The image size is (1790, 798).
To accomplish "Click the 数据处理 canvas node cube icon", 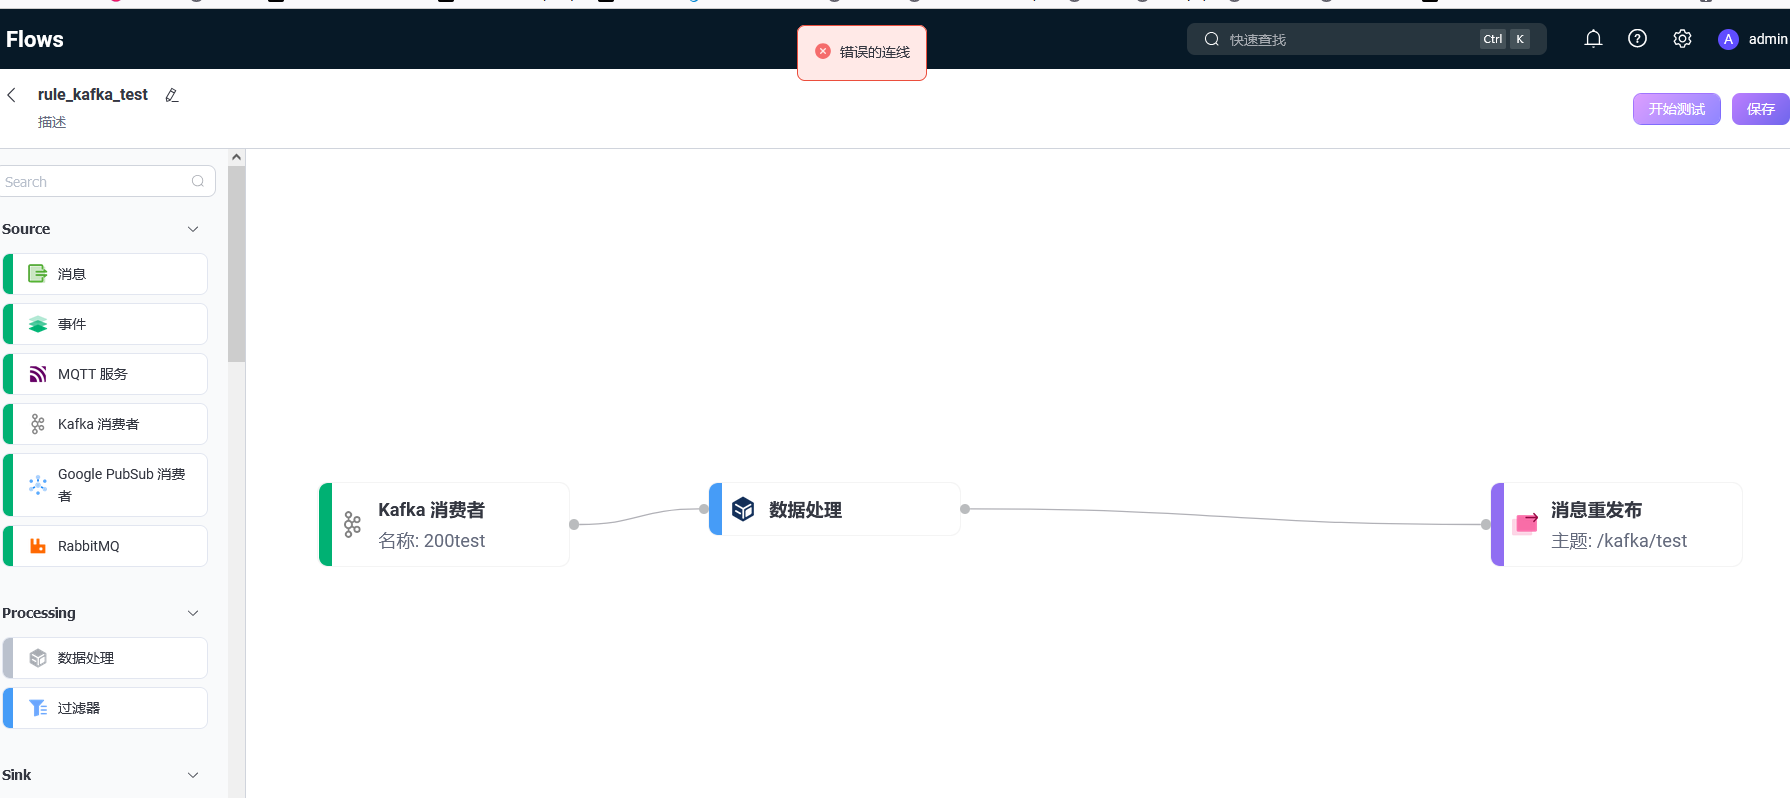I will (x=743, y=509).
